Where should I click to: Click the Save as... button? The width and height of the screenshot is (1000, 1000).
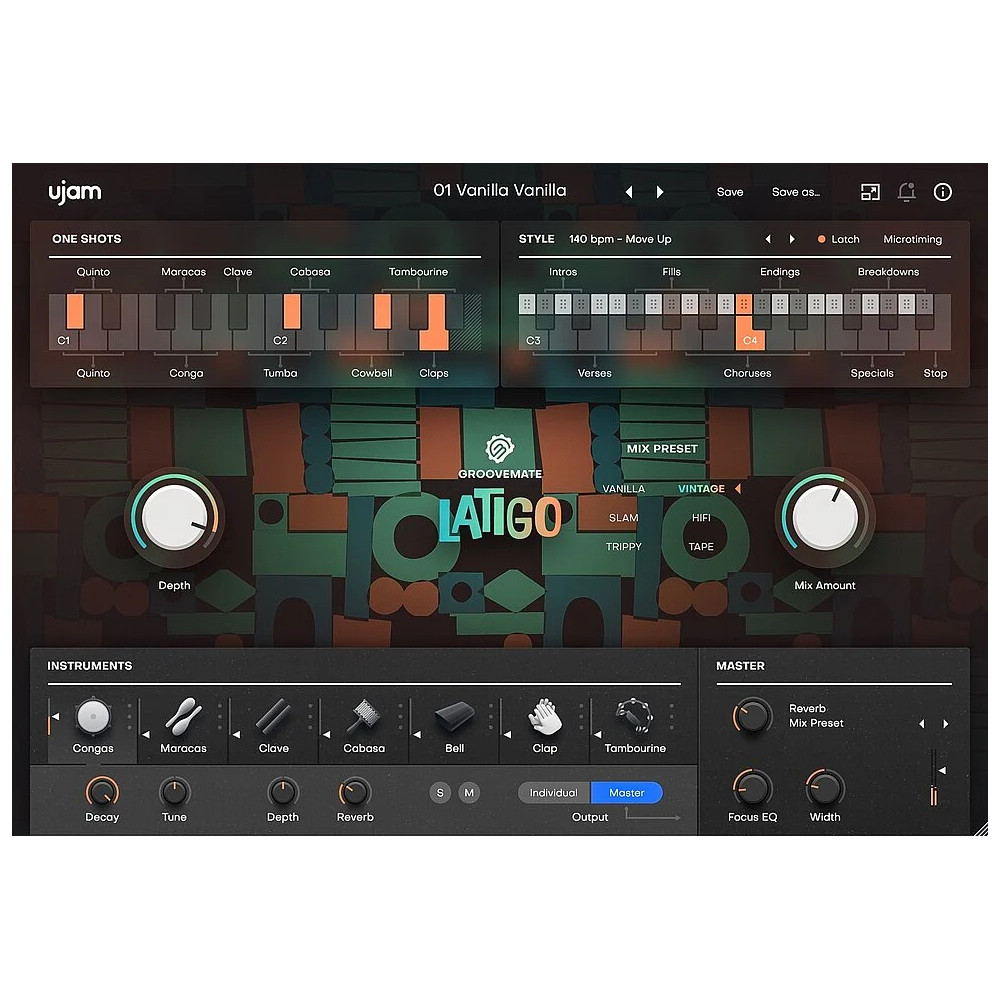click(795, 192)
